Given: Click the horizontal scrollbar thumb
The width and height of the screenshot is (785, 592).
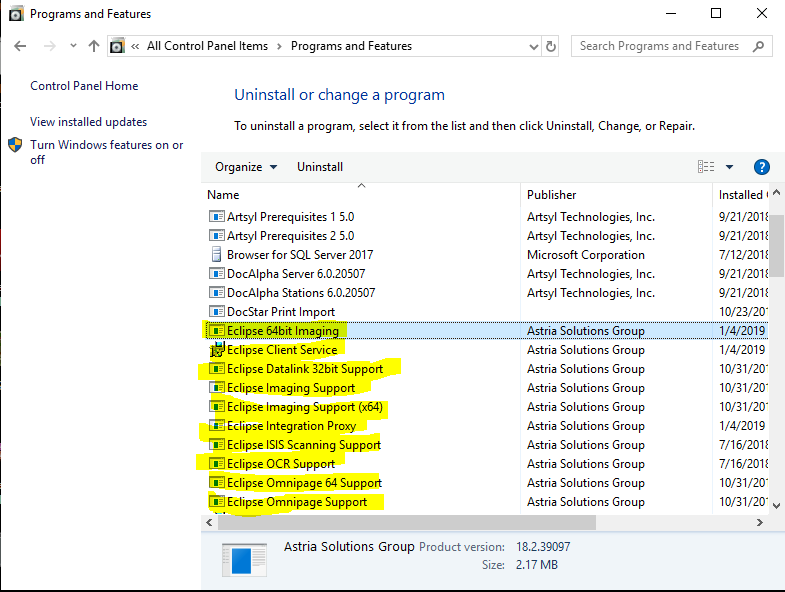Looking at the screenshot, I should point(407,522).
